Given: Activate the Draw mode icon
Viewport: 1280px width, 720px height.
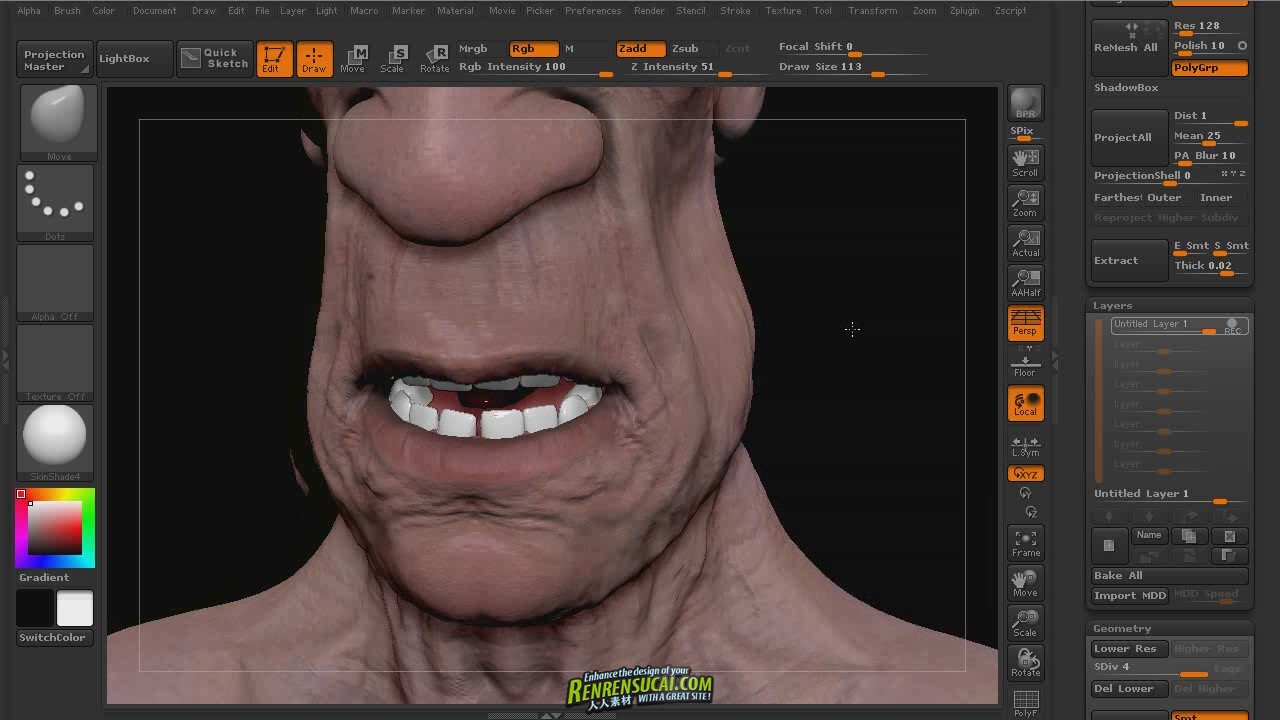Looking at the screenshot, I should click(314, 59).
